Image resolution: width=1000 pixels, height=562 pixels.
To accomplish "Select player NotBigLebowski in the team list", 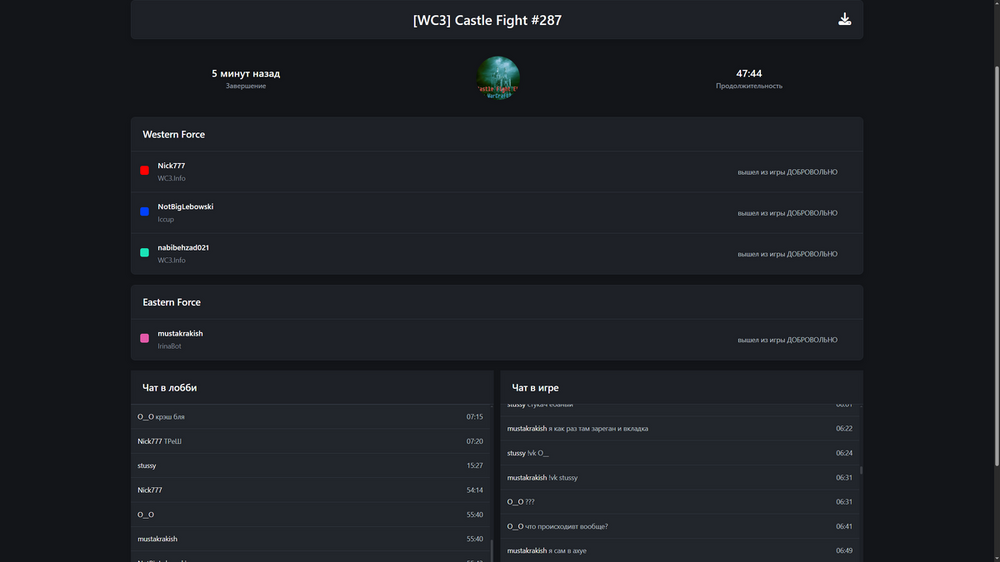I will pos(185,207).
